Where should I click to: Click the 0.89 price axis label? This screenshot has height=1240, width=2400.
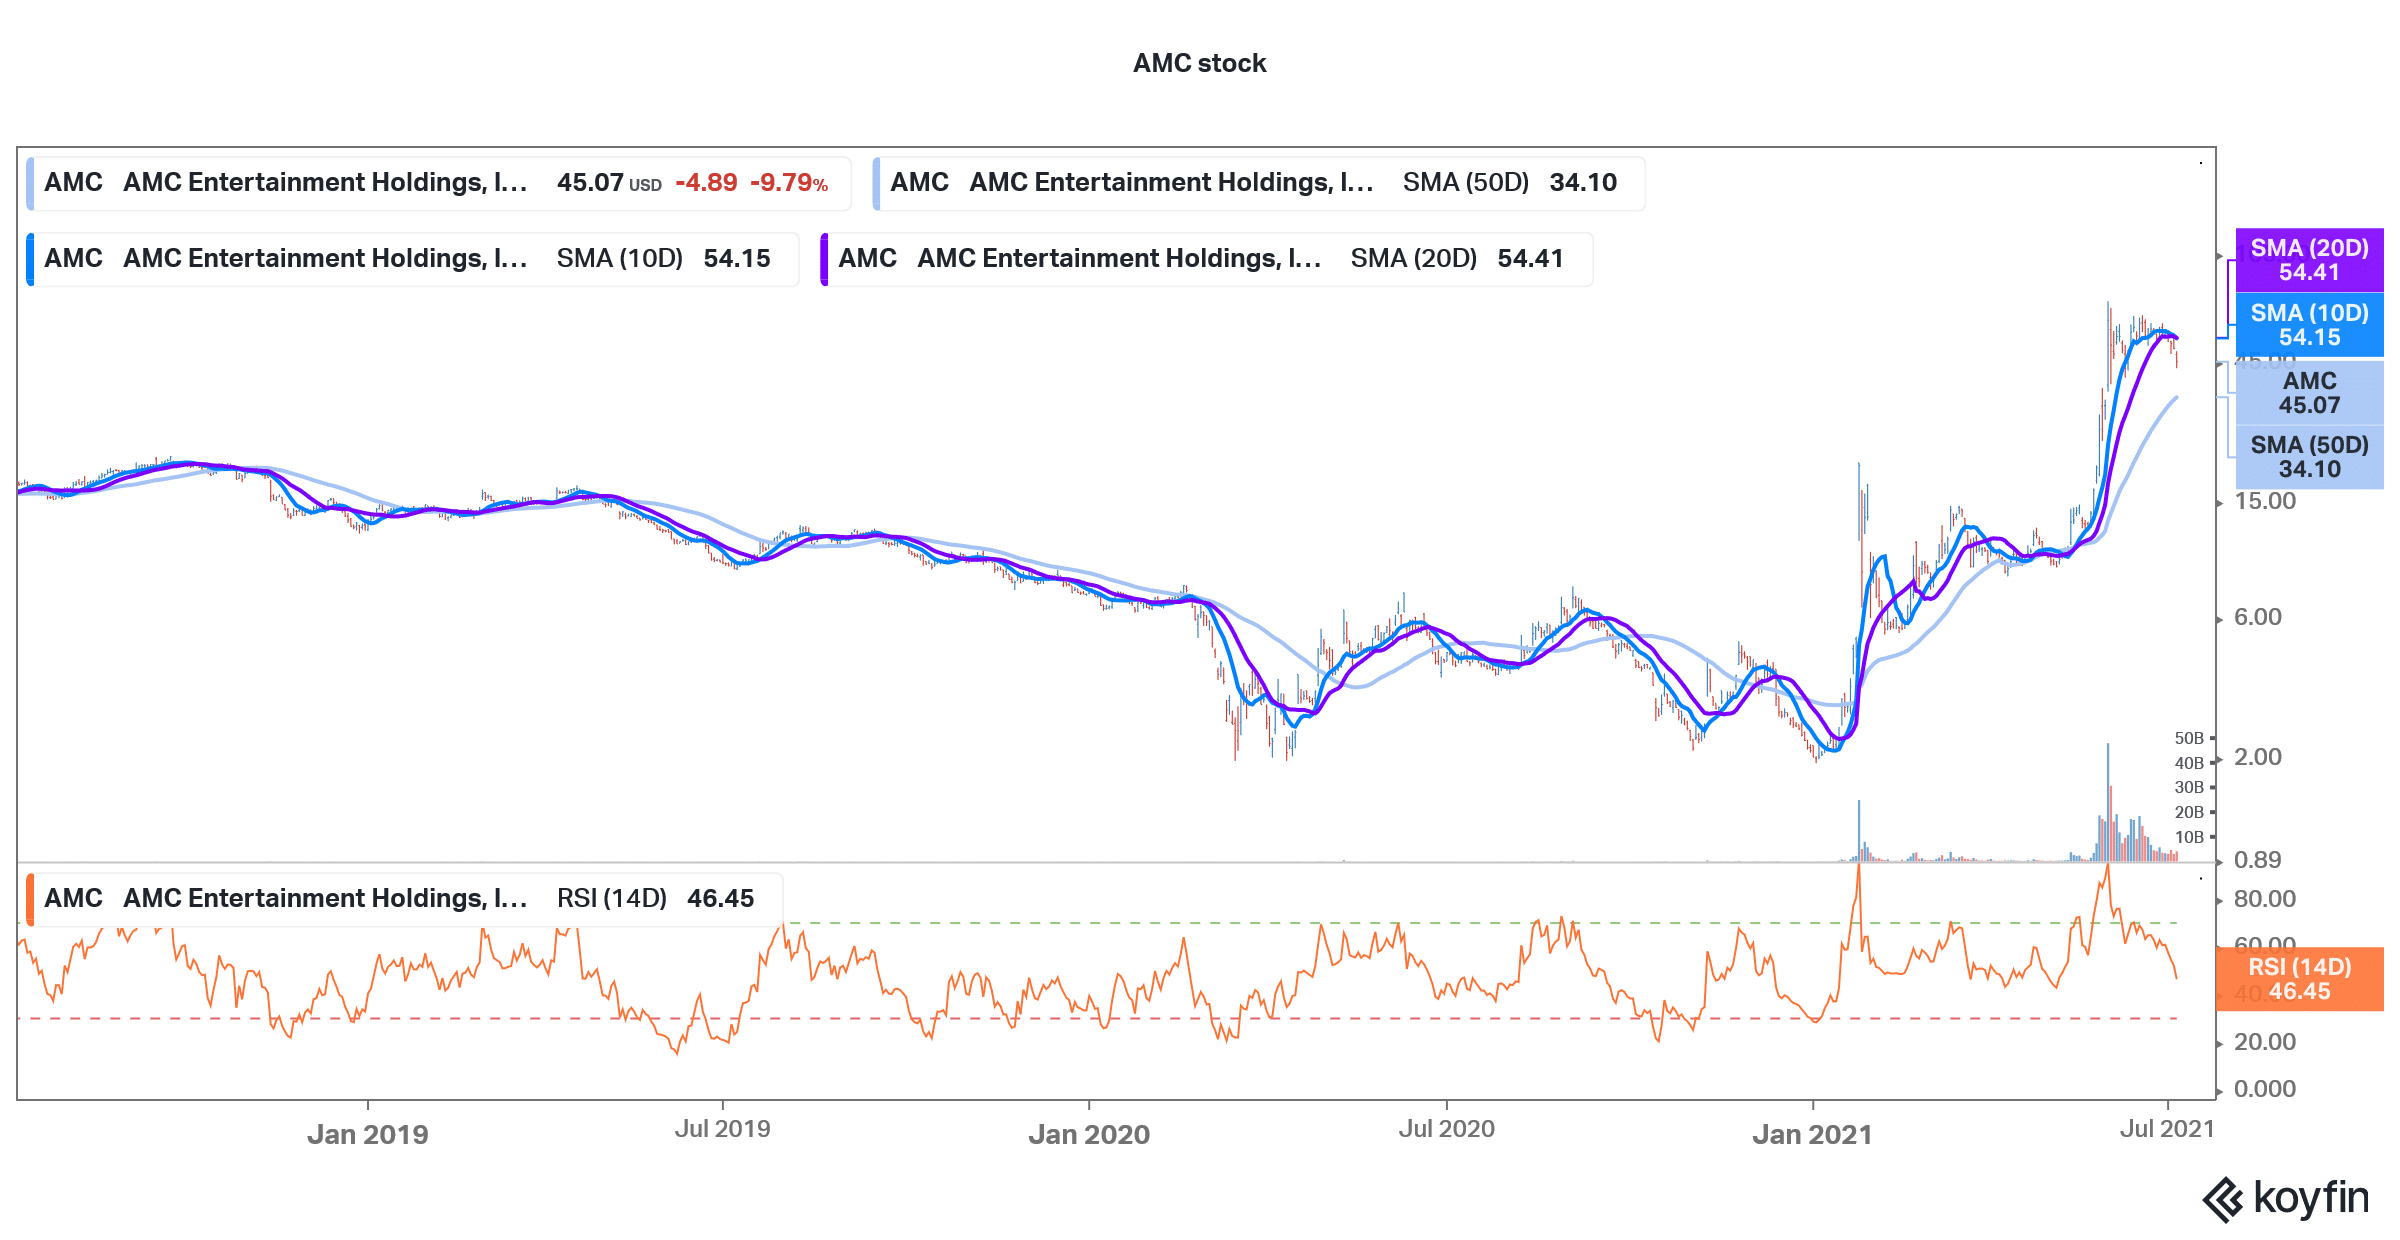(x=2258, y=860)
